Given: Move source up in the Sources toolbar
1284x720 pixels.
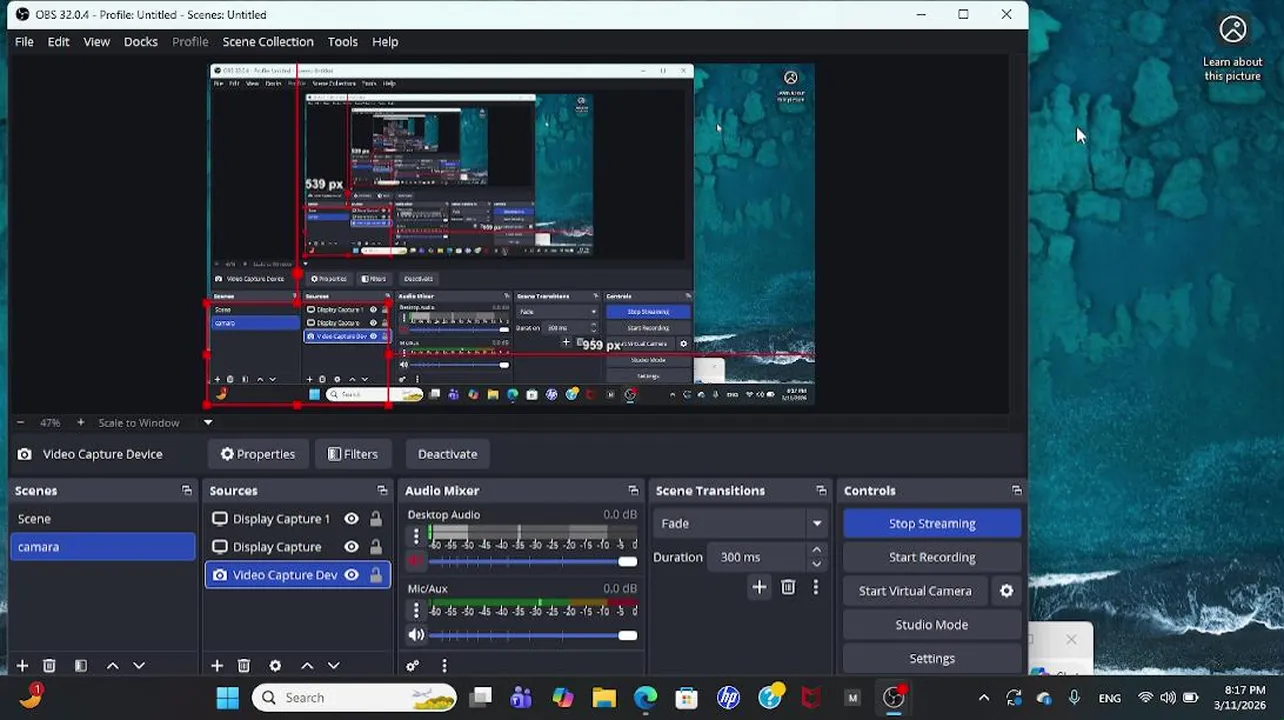Looking at the screenshot, I should 307,666.
